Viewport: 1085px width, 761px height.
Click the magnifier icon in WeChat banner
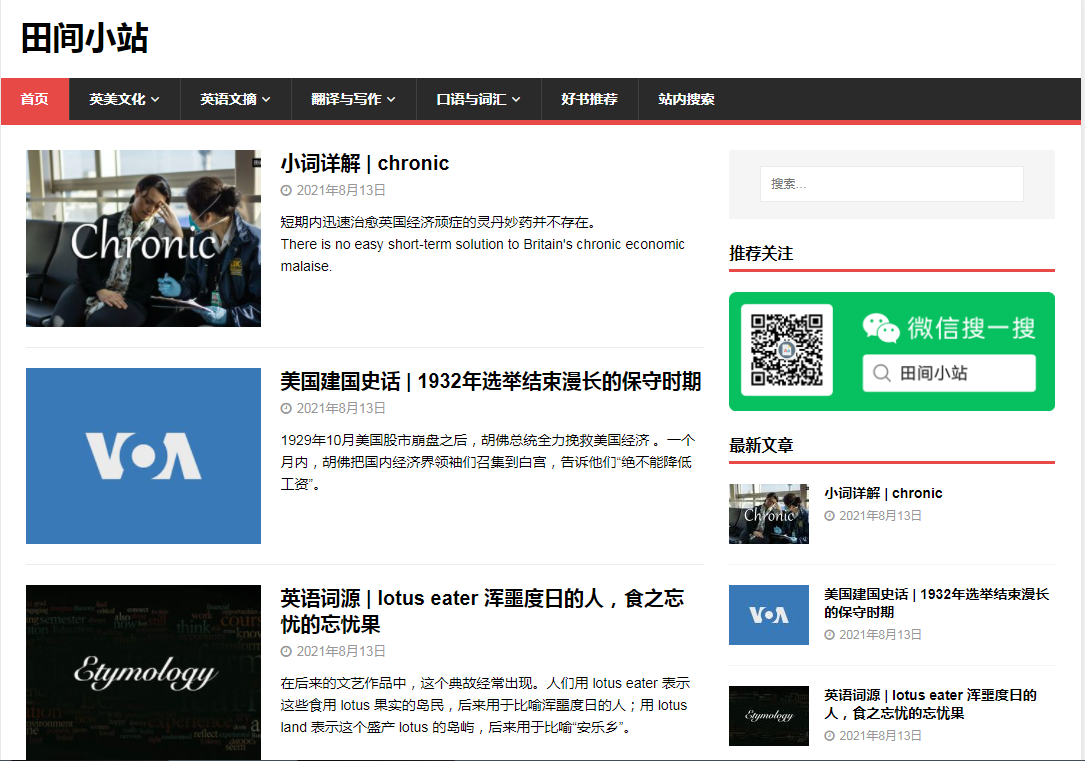tap(882, 373)
